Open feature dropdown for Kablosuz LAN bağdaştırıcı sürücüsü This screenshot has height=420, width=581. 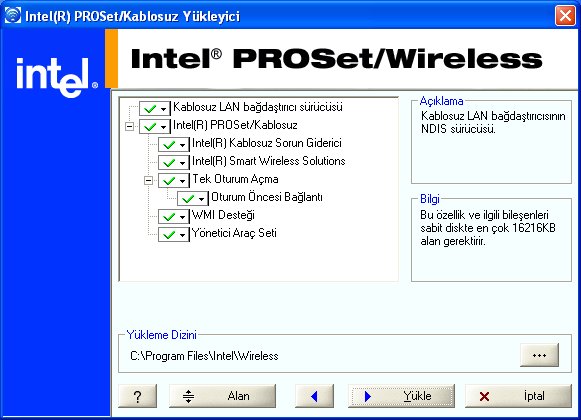point(155,109)
